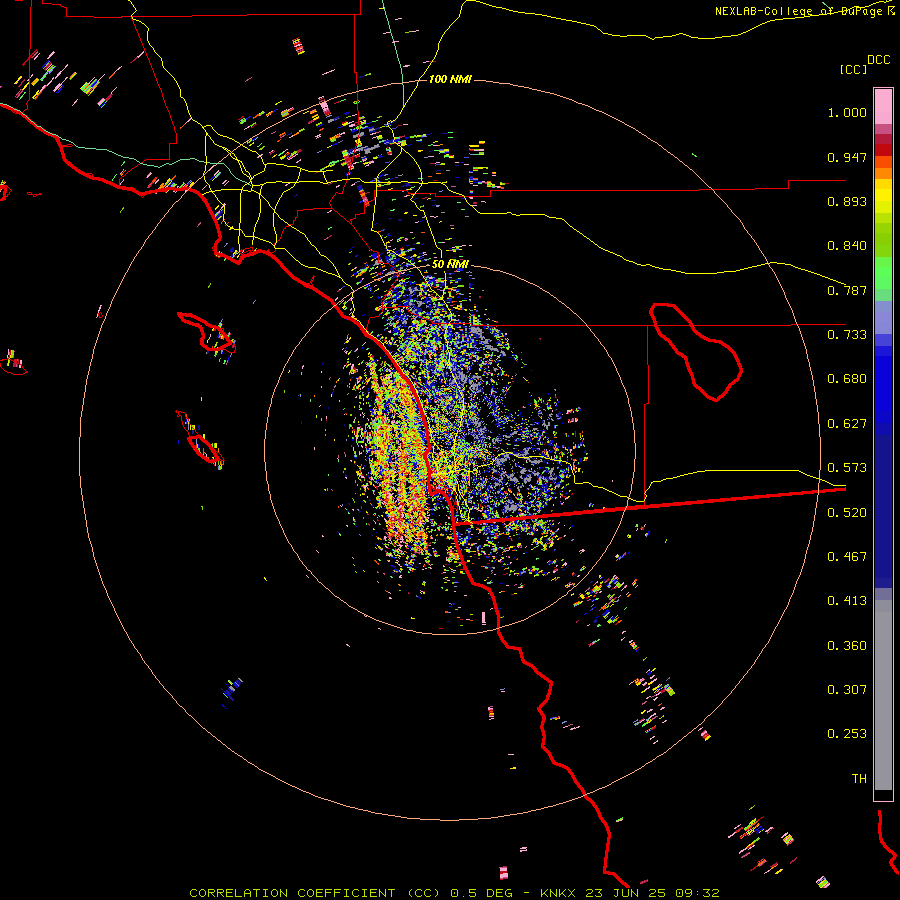Click the [CC] unit label above the legend
Screen dimensions: 900x900
[x=853, y=69]
